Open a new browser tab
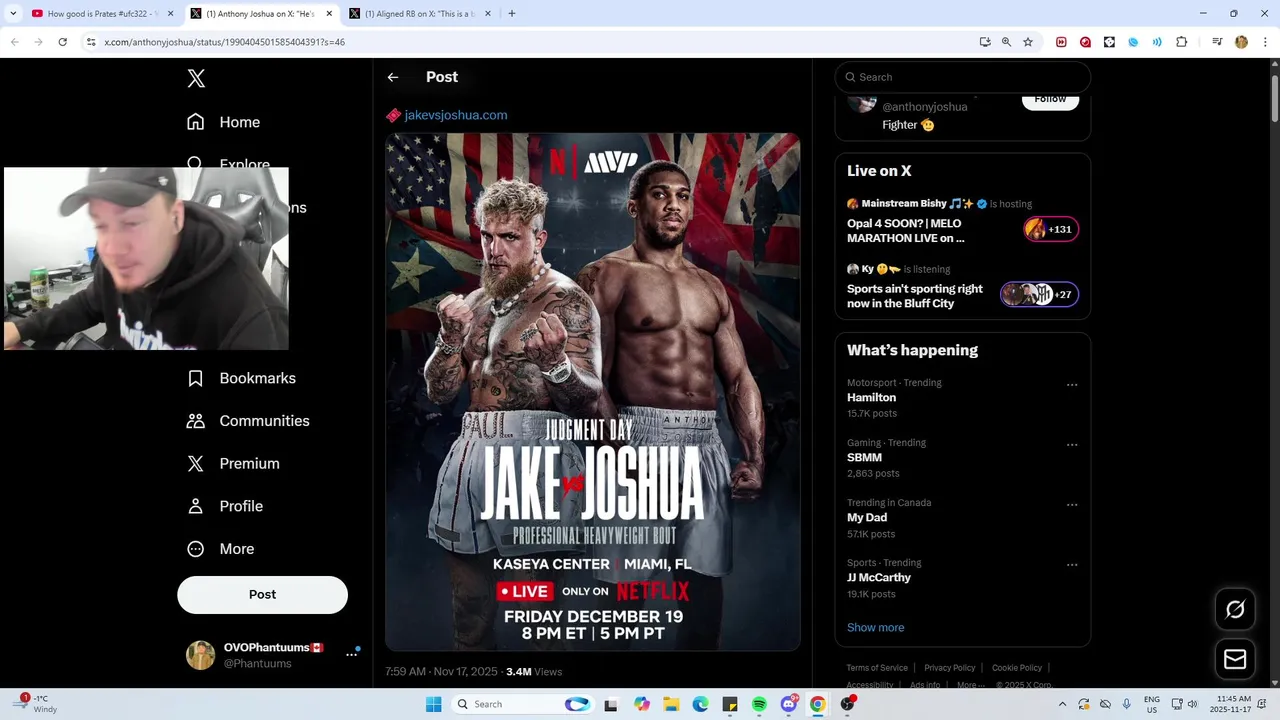Screen dimensions: 1280x720 (512, 14)
